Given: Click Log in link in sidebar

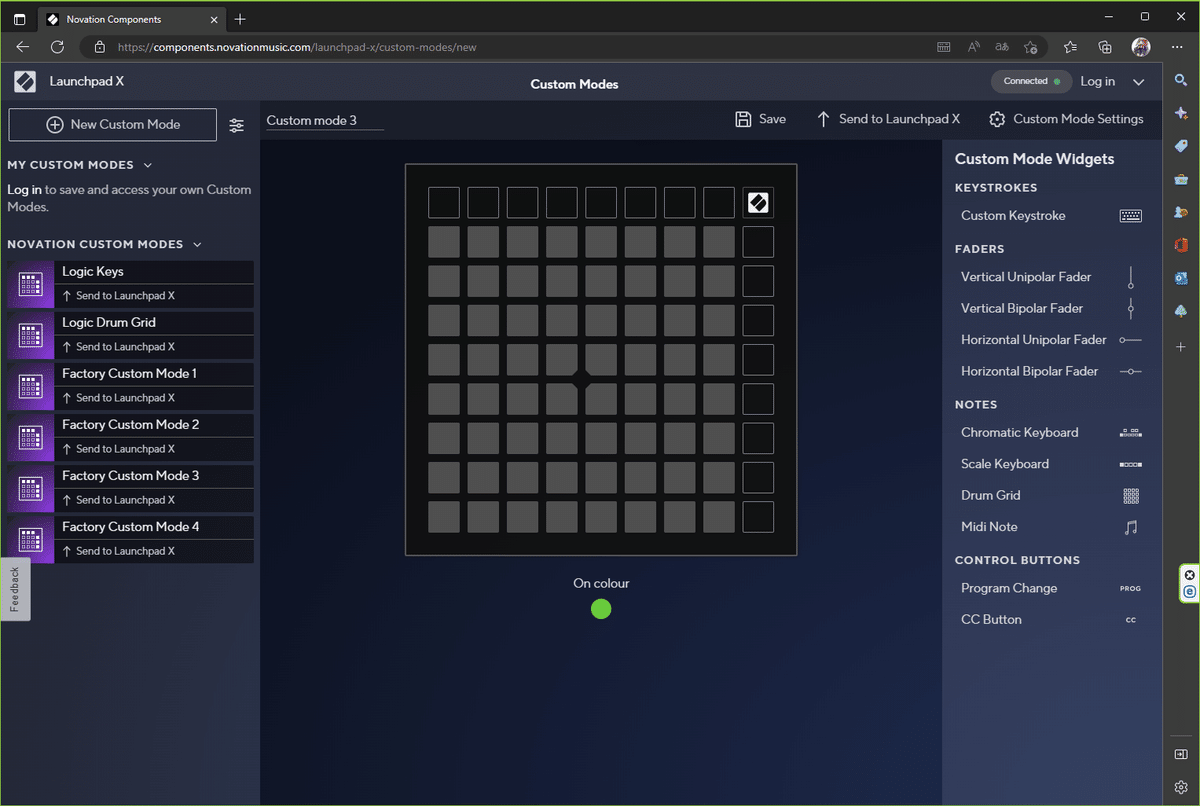Looking at the screenshot, I should (x=24, y=190).
